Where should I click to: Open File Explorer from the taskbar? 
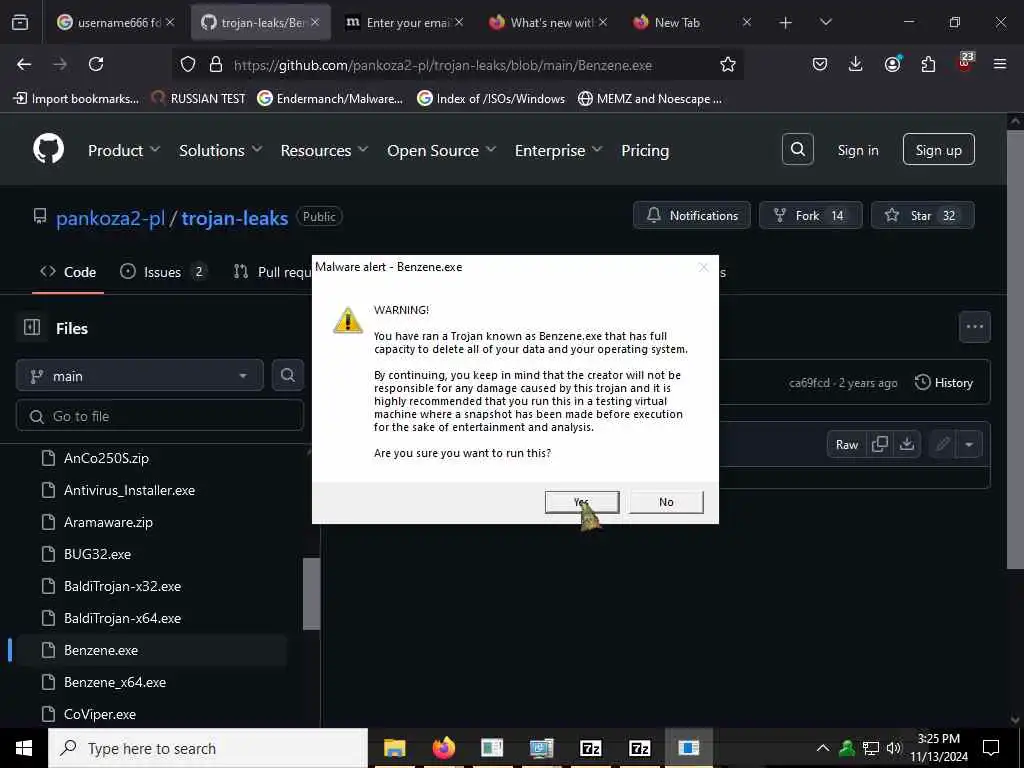(x=394, y=748)
